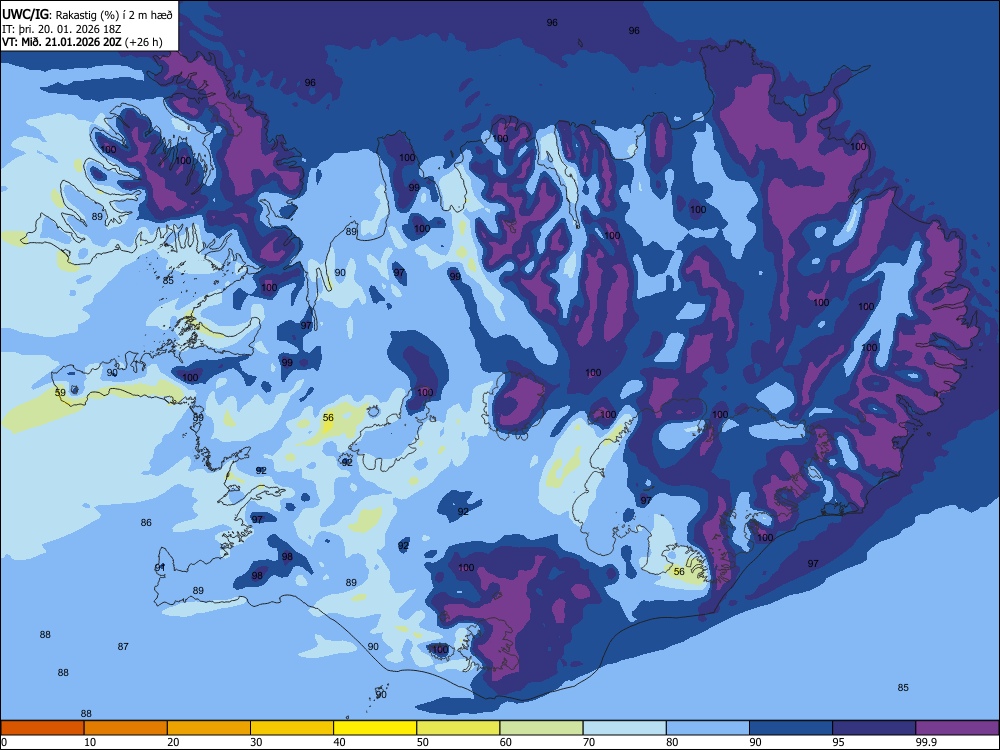Screen dimensions: 1000x750
Task: Click the '(+26 h)' forecast offset text
Action: coord(143,43)
